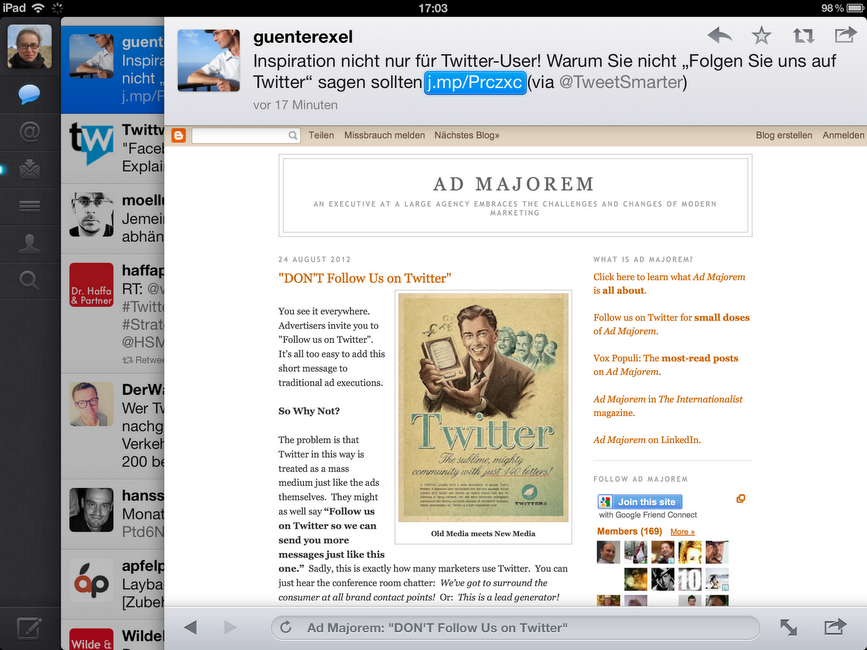Retweet using the retweet icon
This screenshot has height=650, width=867.
click(x=803, y=36)
